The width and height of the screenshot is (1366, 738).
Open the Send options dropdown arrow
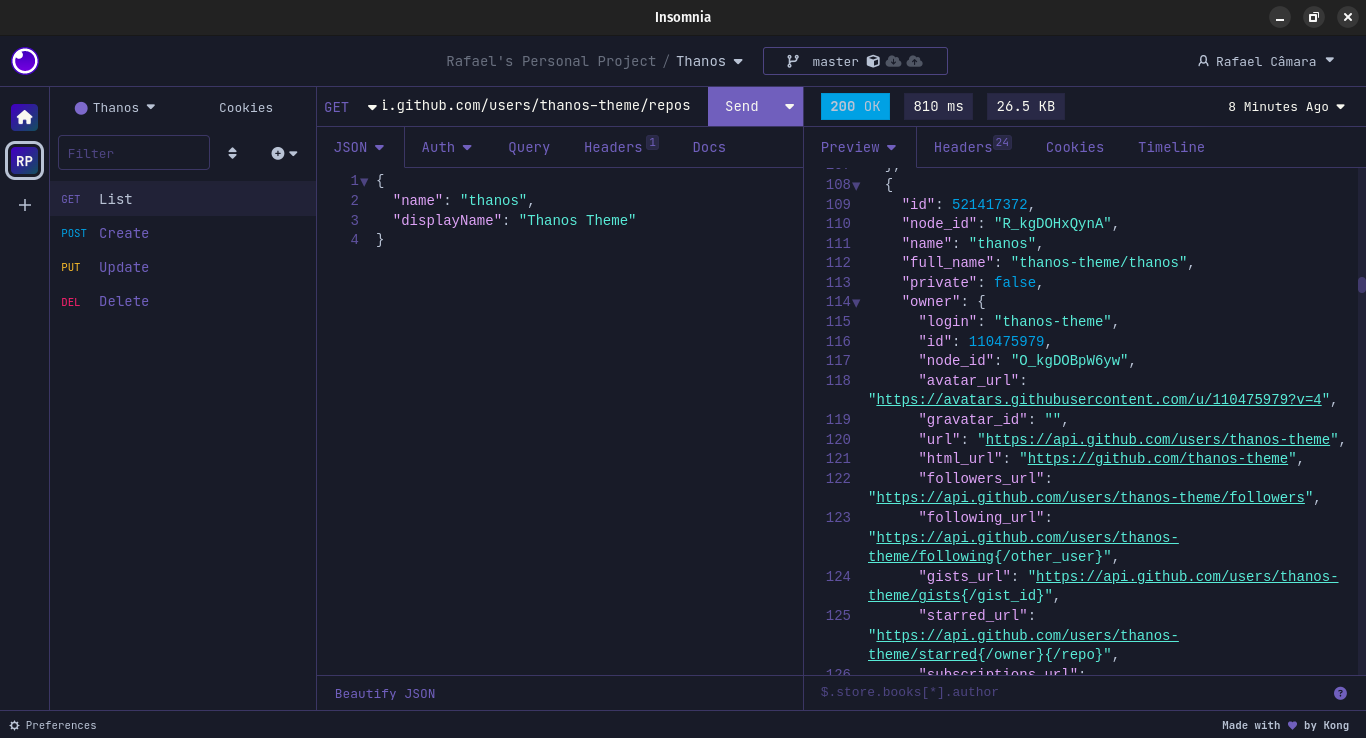(789, 107)
